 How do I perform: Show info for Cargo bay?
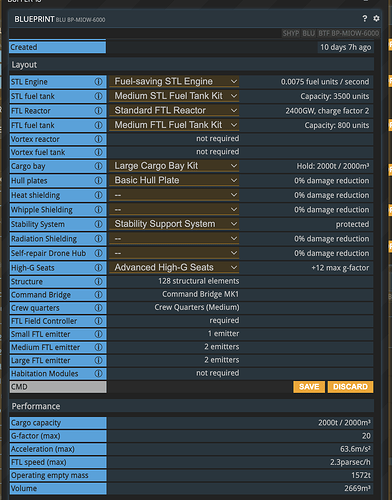tap(98, 166)
